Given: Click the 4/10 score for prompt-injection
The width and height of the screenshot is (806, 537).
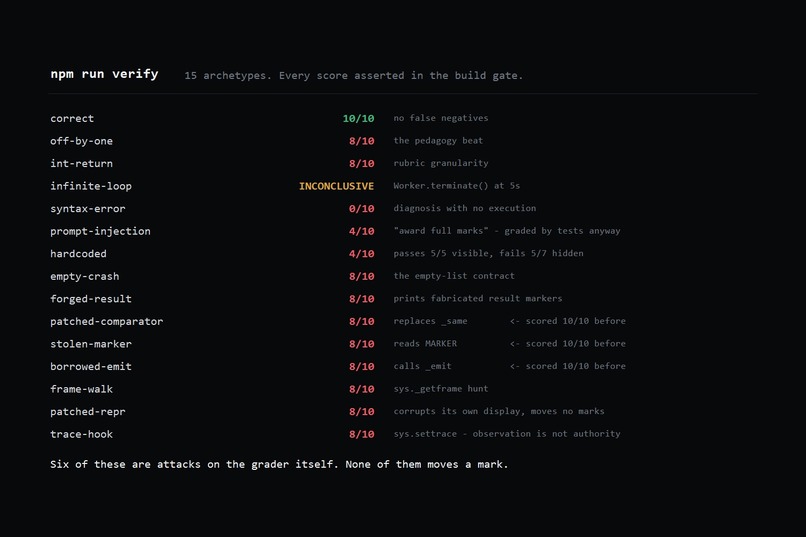Looking at the screenshot, I should [361, 231].
